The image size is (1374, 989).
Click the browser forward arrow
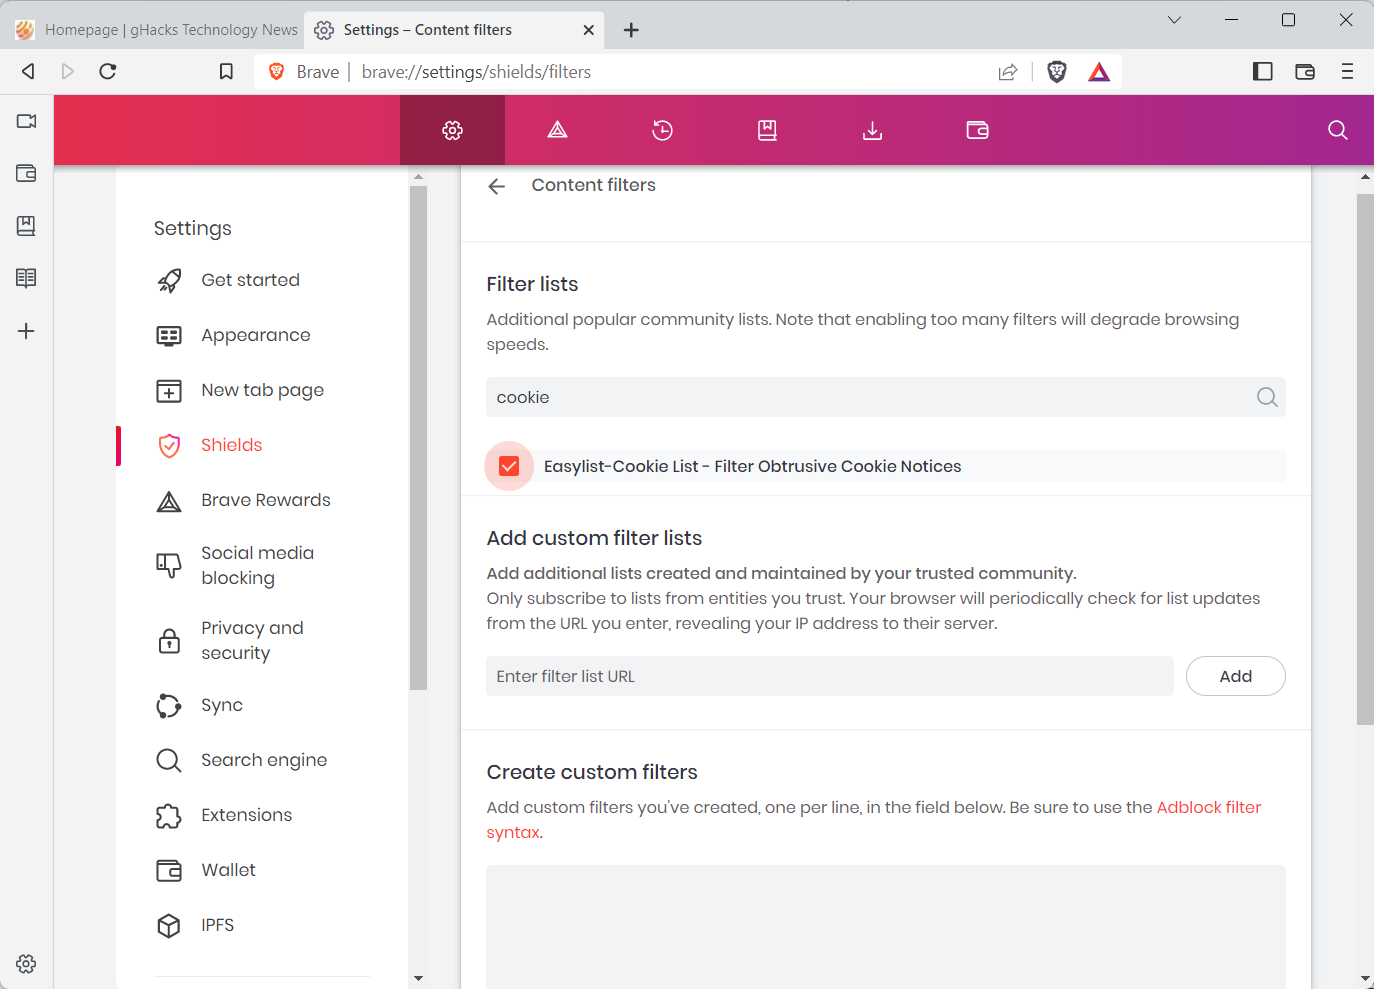(67, 71)
